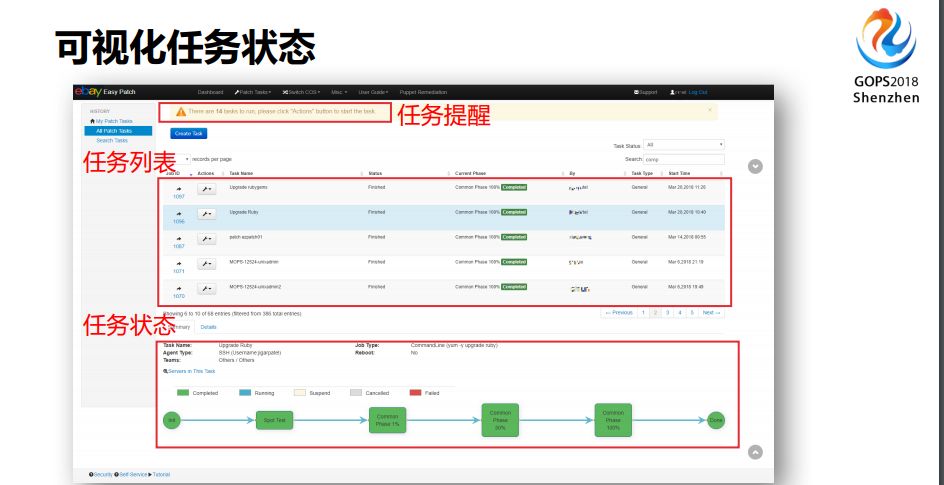
Task: Select the 'Upgrade Ruby' task name
Action: coord(244,212)
